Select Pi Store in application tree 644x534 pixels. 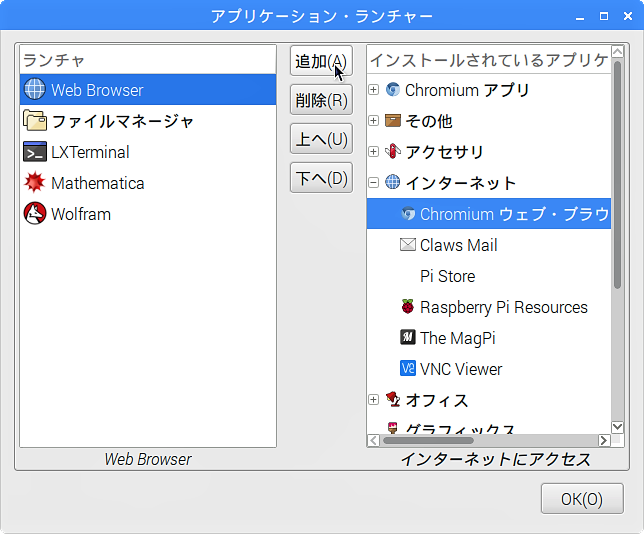[448, 276]
